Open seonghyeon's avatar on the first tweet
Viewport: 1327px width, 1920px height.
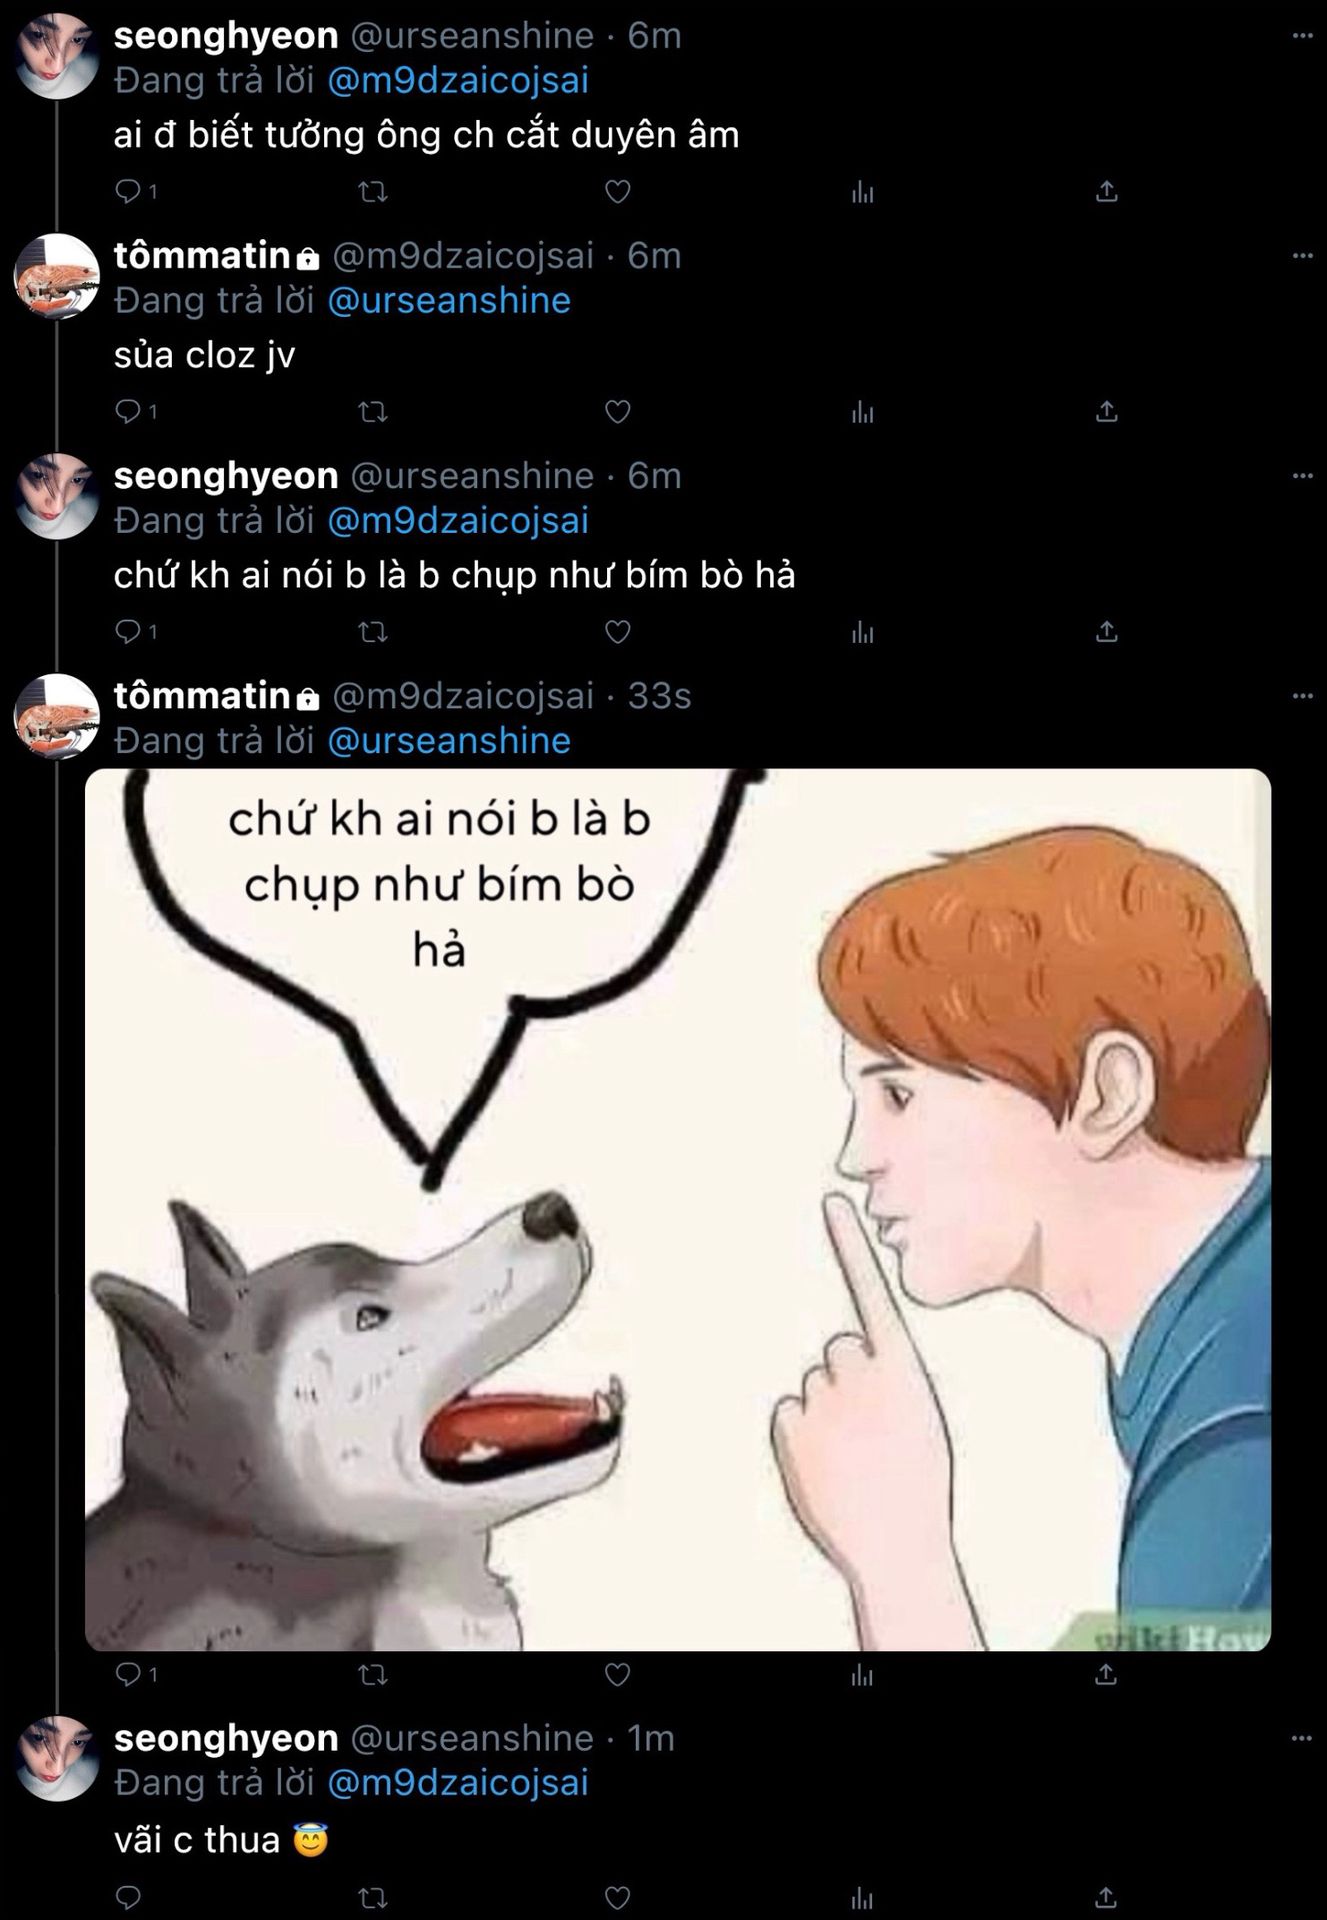[57, 56]
